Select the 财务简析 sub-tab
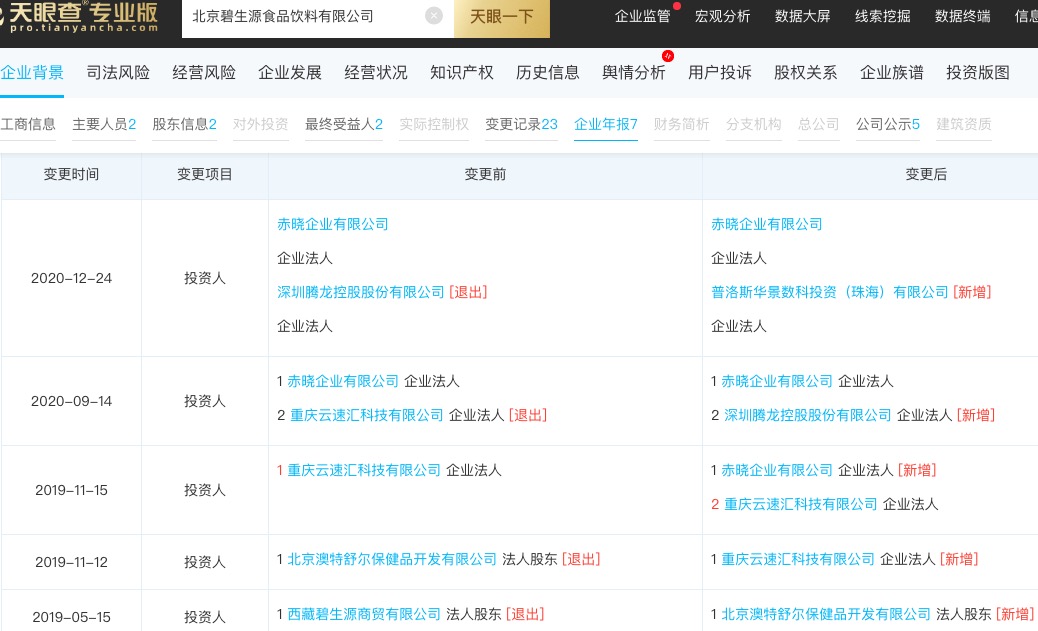Image resolution: width=1038 pixels, height=631 pixels. [682, 124]
